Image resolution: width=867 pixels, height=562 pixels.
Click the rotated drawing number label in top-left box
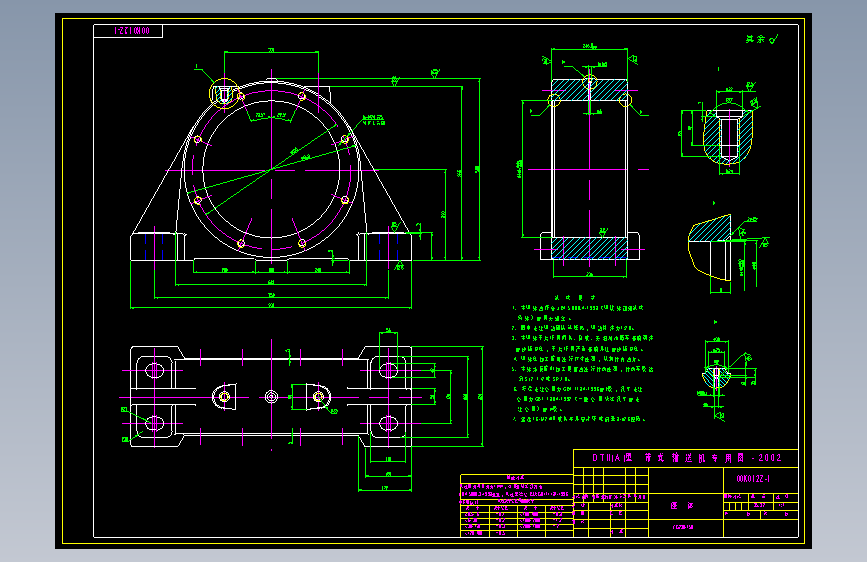coord(131,31)
